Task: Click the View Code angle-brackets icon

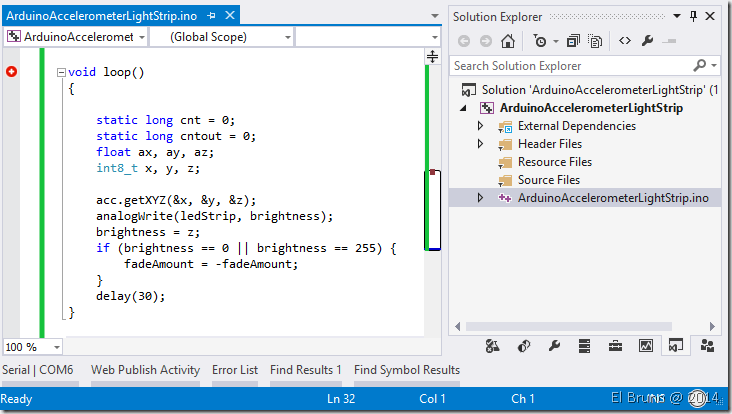Action: coord(624,41)
